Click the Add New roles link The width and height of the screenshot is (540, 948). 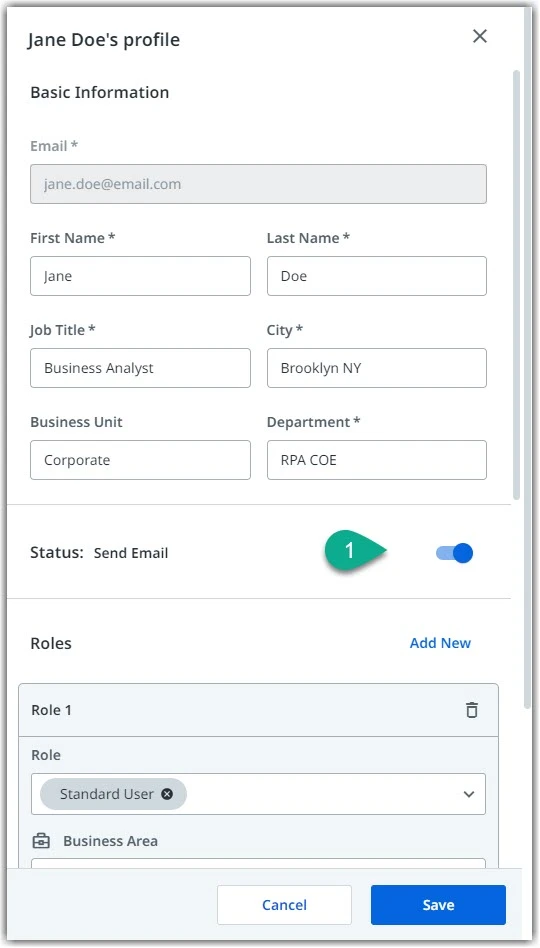(x=440, y=643)
